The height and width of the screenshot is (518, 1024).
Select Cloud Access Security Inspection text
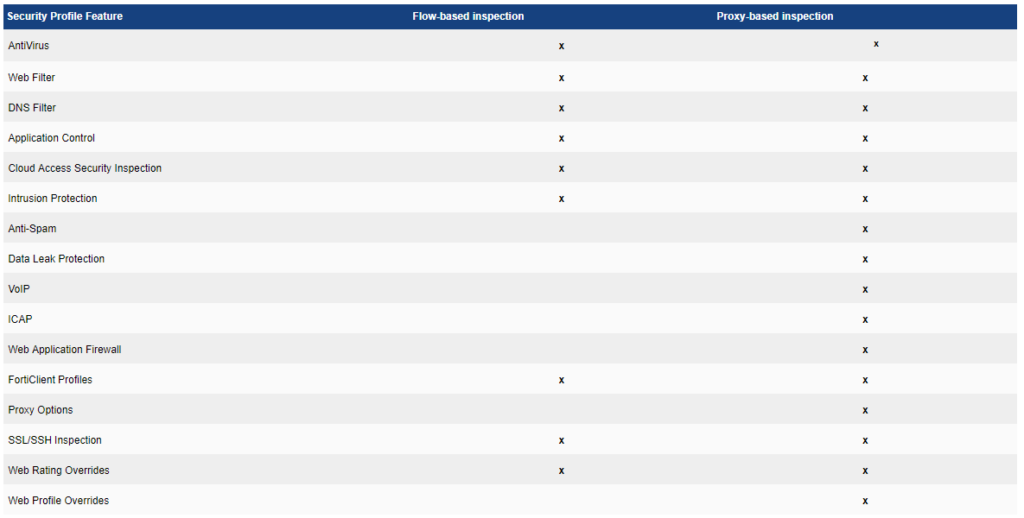pos(85,168)
